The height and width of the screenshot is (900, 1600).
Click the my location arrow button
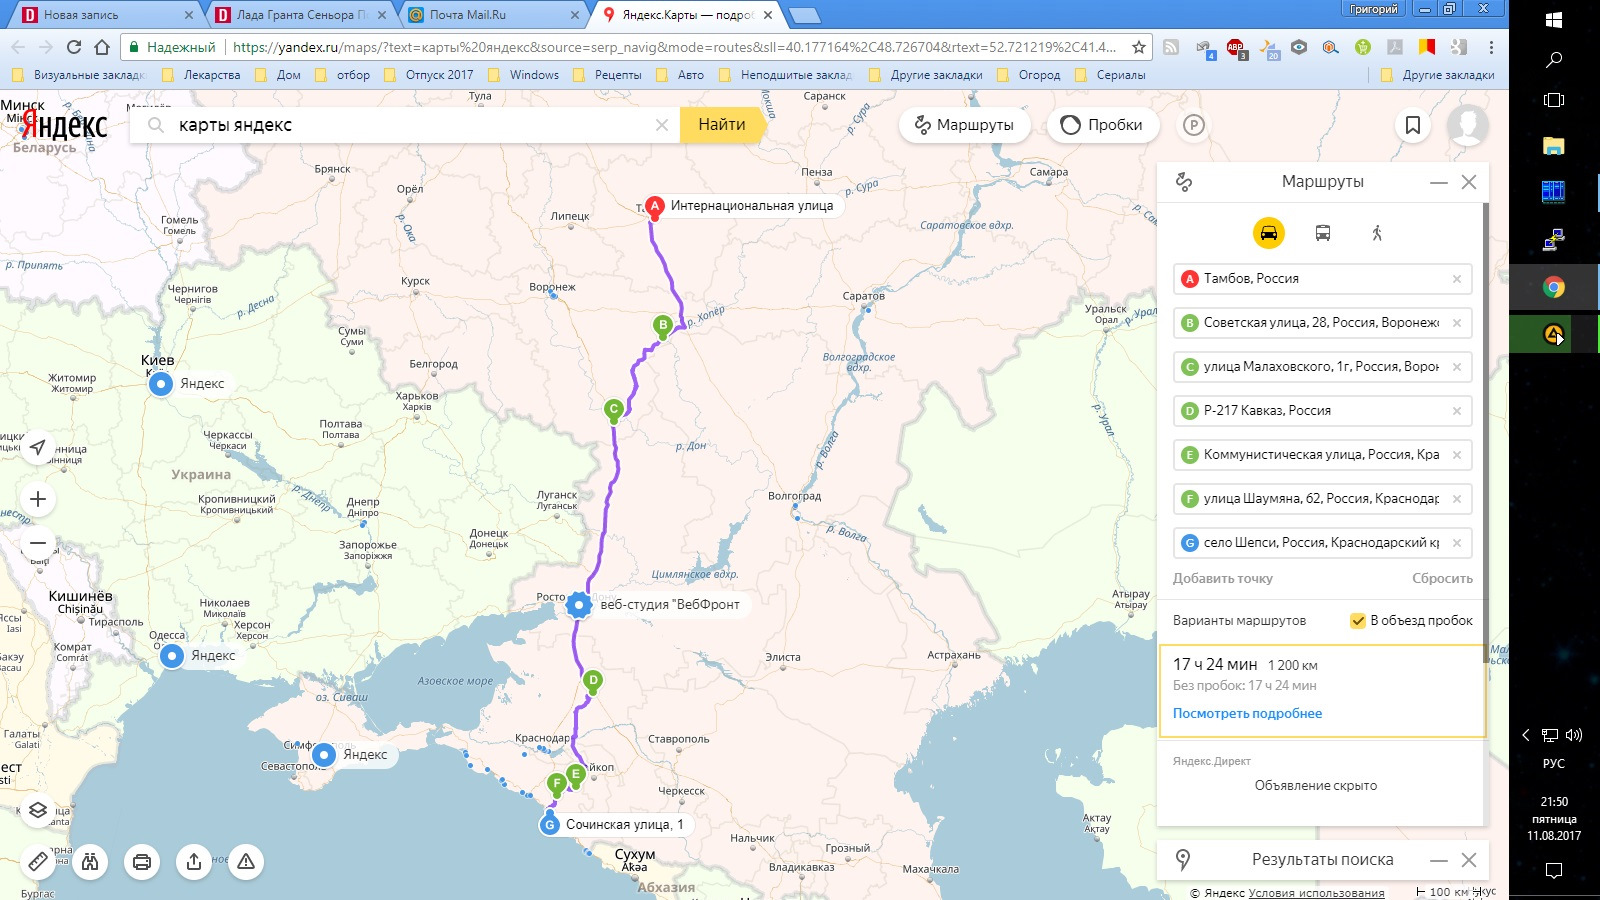click(38, 446)
